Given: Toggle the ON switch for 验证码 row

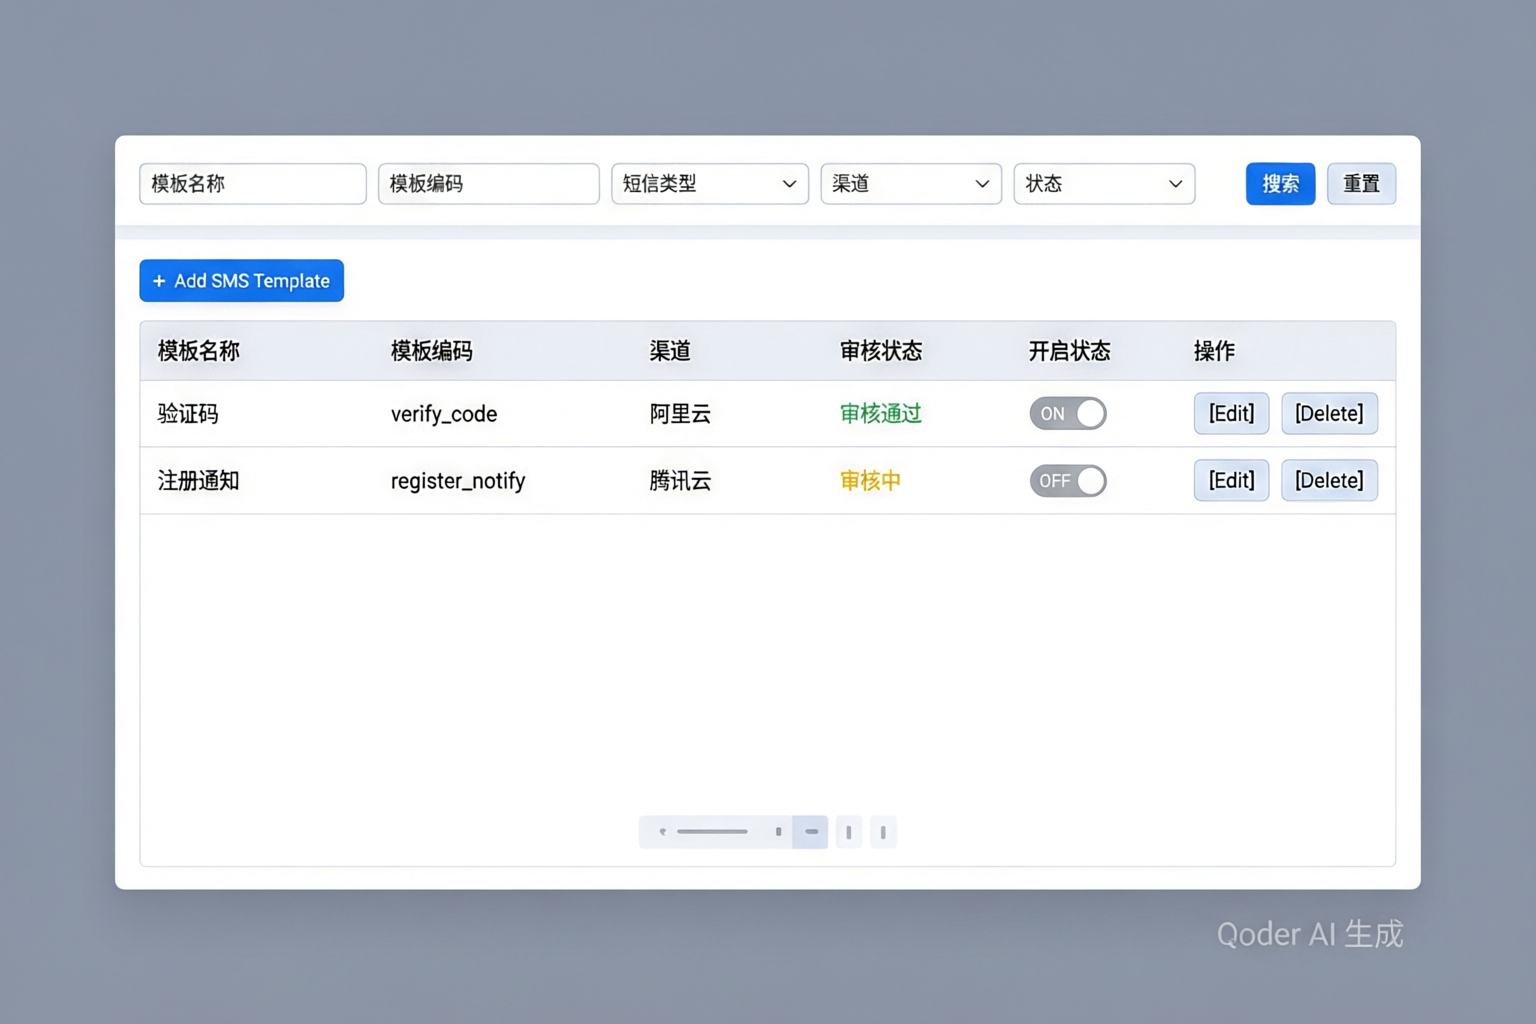Looking at the screenshot, I should (1068, 414).
